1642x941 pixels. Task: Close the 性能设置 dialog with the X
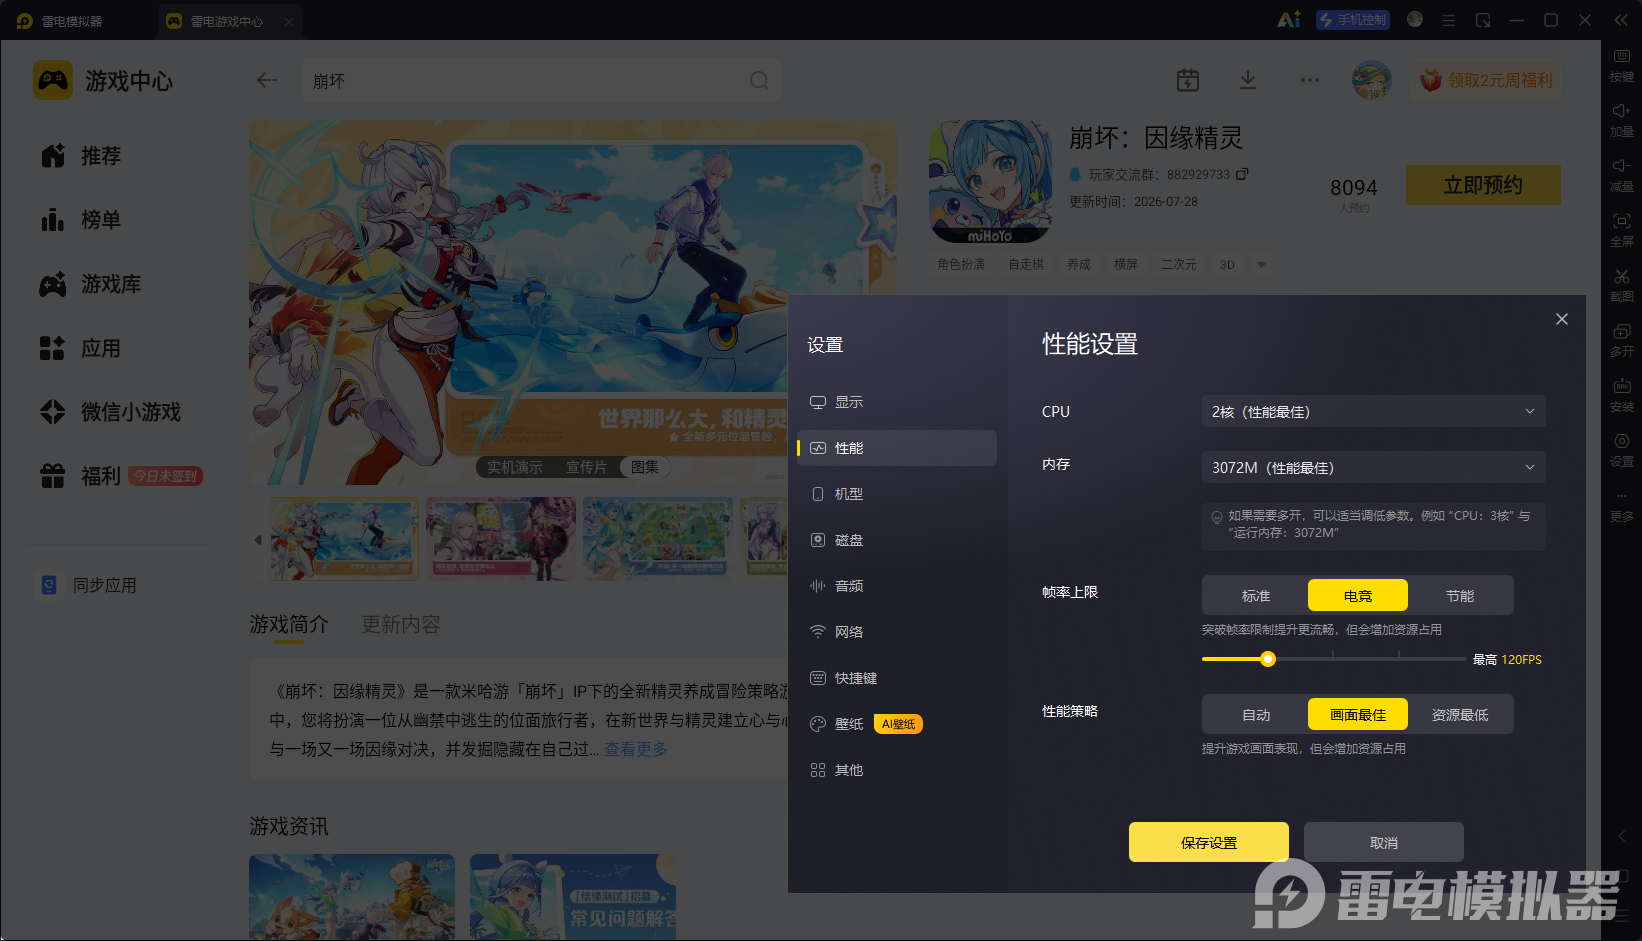[x=1562, y=319]
